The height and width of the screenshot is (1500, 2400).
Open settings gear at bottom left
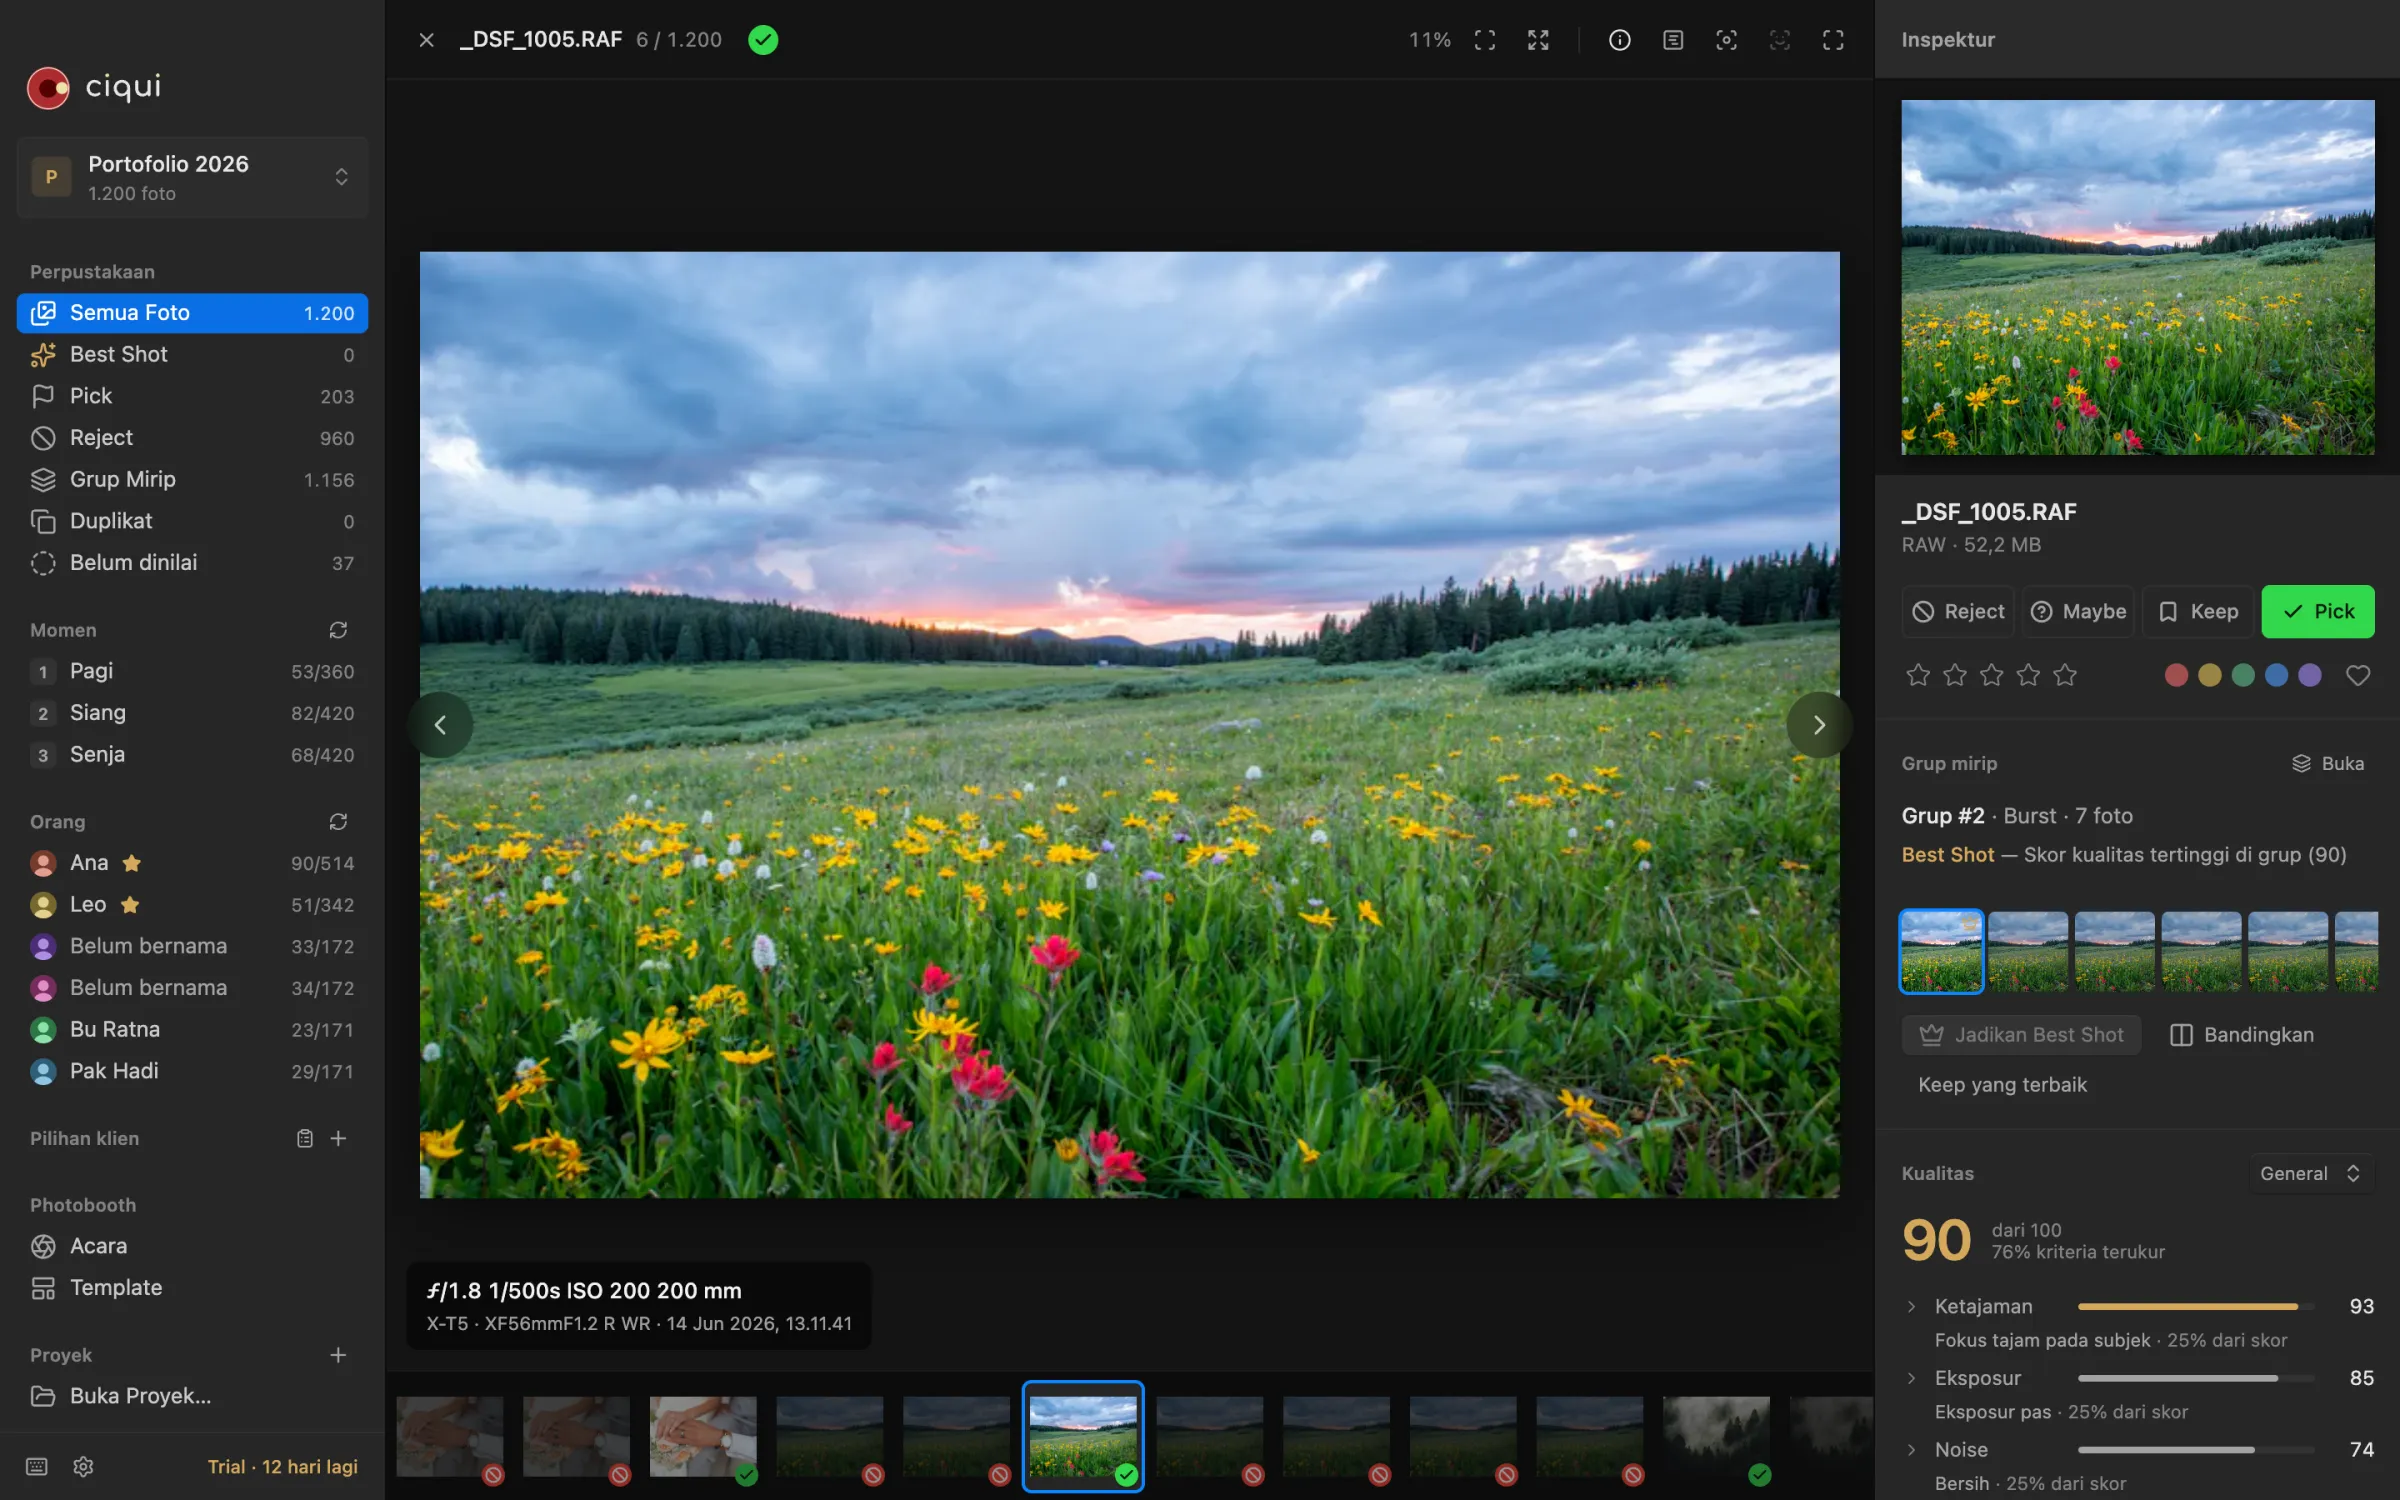(x=84, y=1466)
